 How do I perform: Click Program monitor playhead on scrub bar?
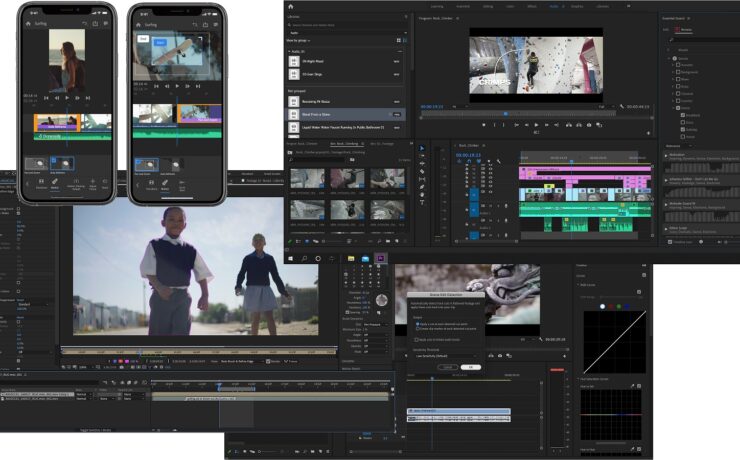click(x=506, y=114)
